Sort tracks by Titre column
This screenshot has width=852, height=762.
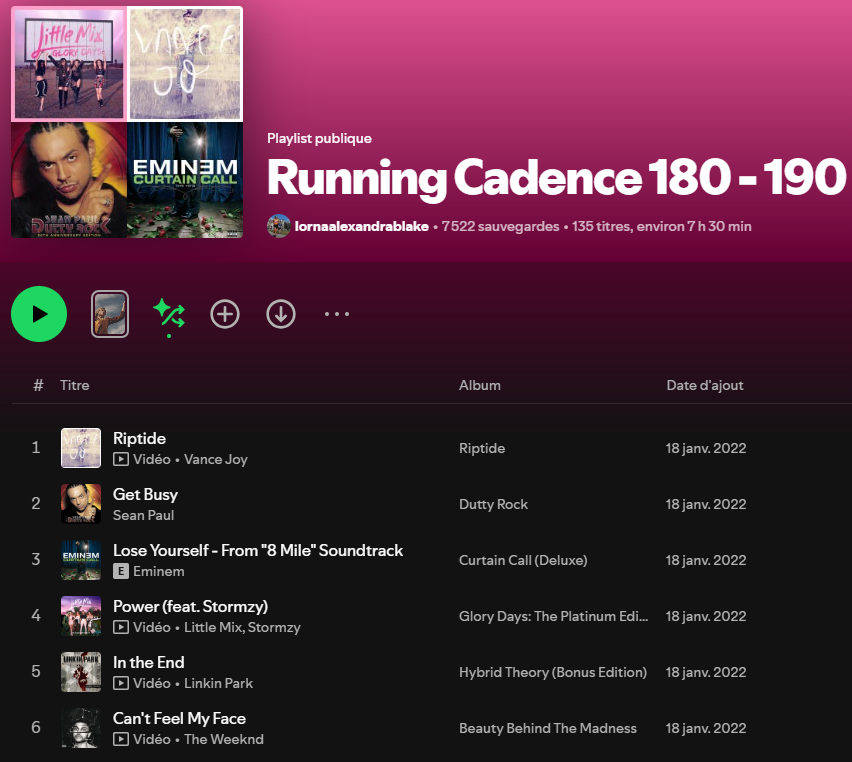(x=75, y=385)
